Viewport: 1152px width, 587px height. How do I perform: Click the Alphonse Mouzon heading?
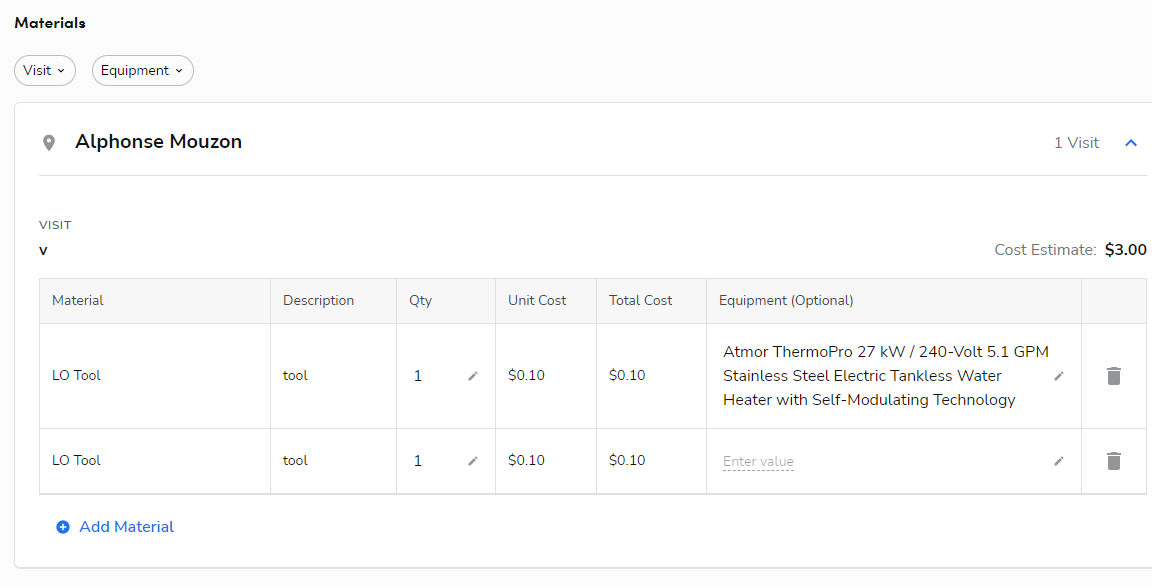pos(158,141)
